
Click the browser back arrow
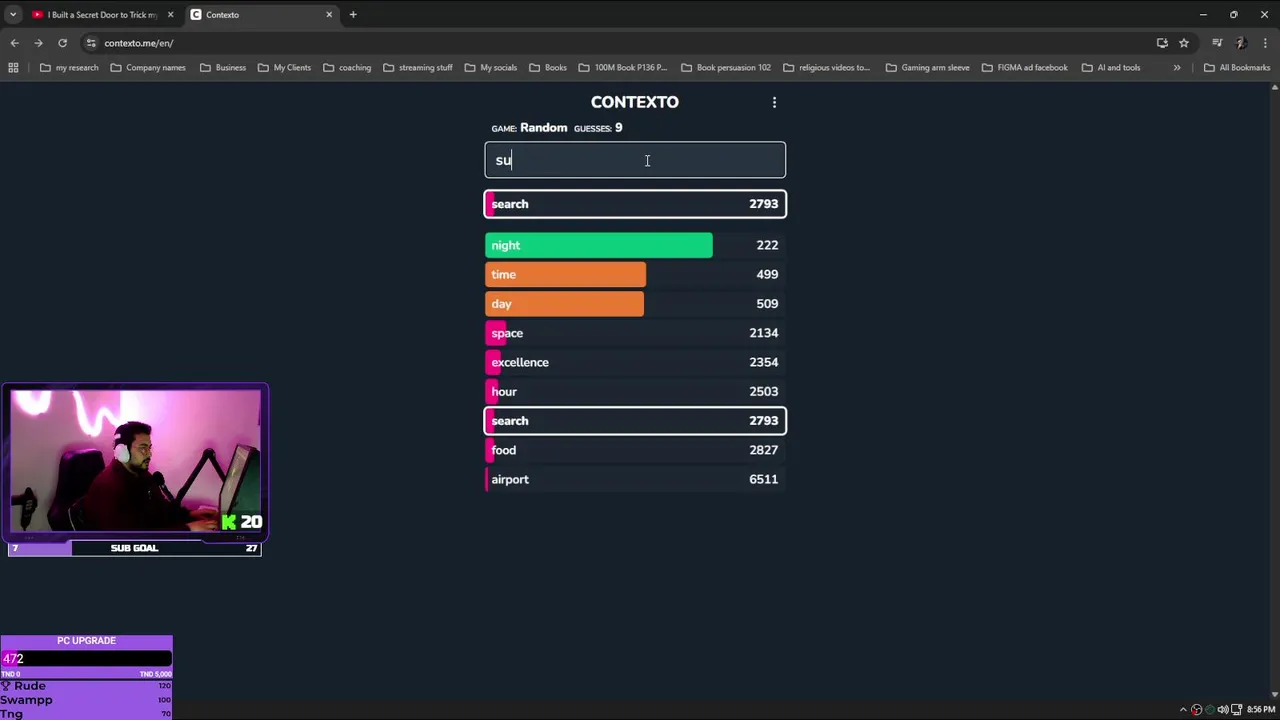[x=14, y=43]
